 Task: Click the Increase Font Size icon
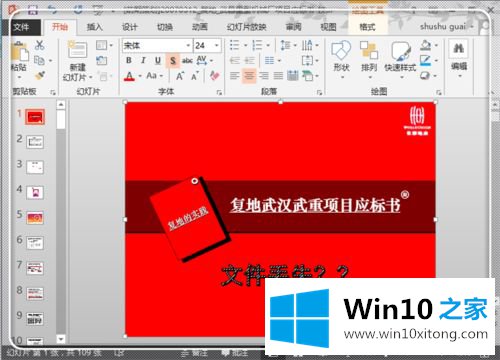pos(180,76)
